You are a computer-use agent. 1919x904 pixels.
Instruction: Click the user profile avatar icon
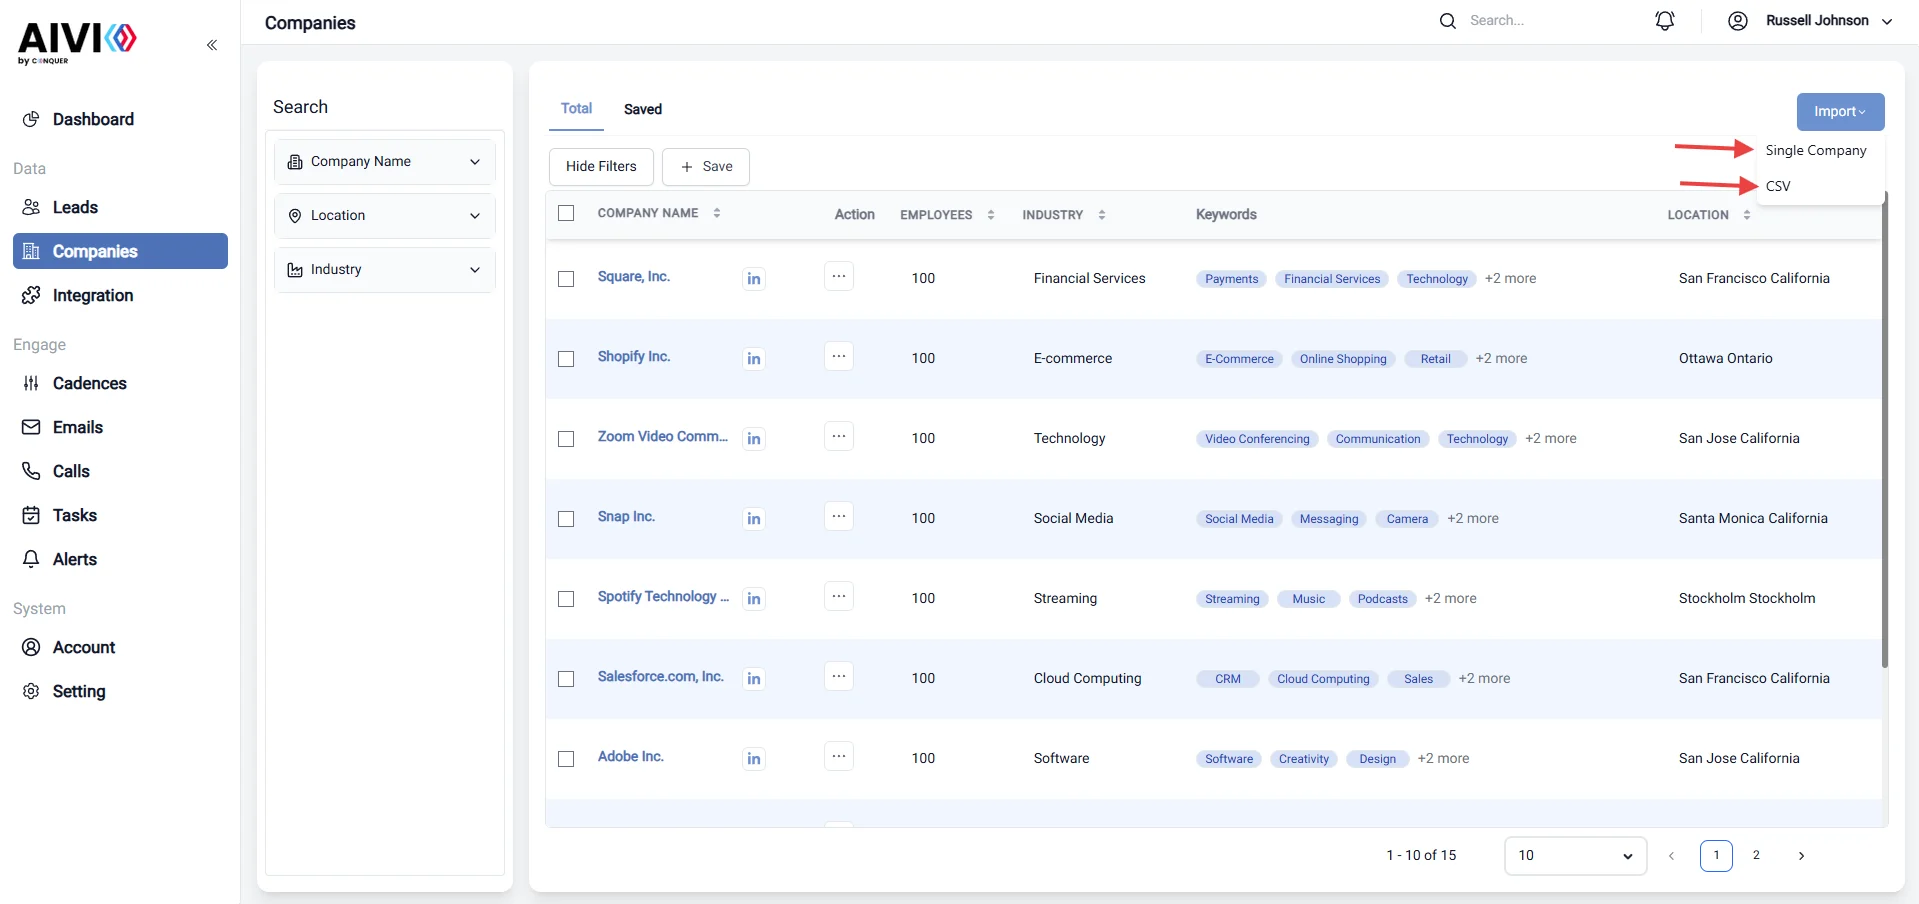(1738, 21)
